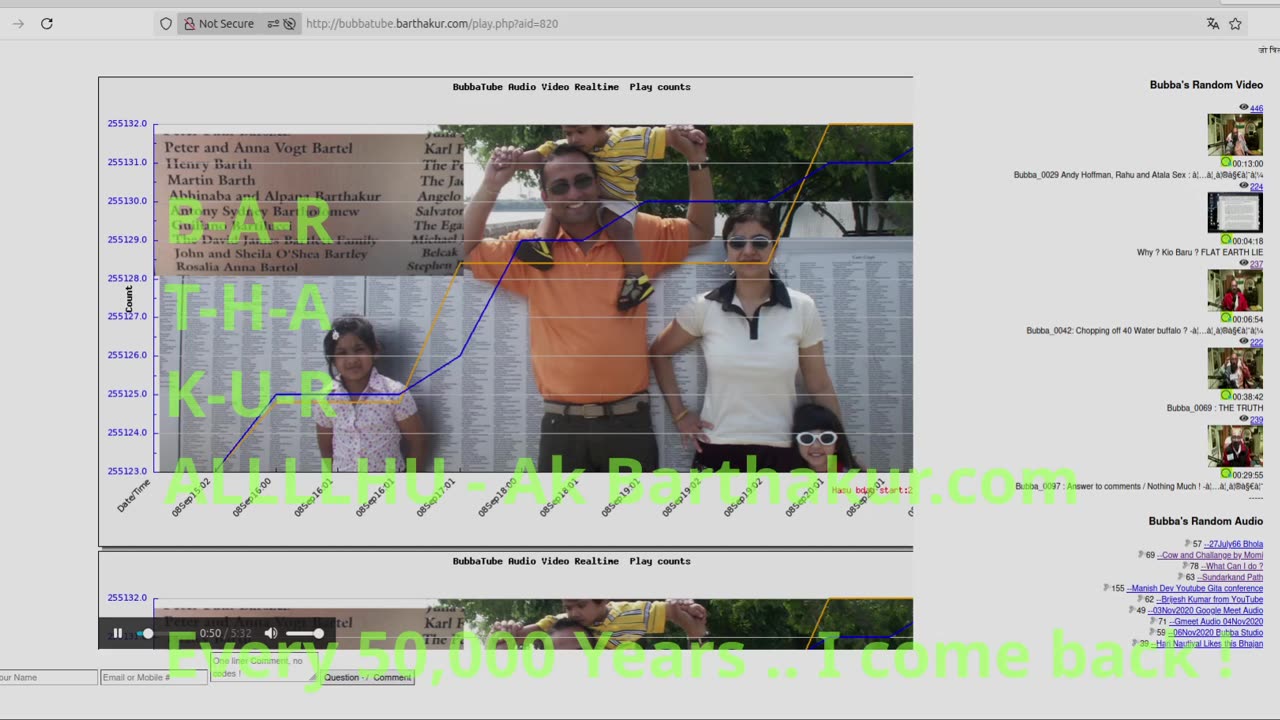Open view count link 239

tap(1256, 420)
